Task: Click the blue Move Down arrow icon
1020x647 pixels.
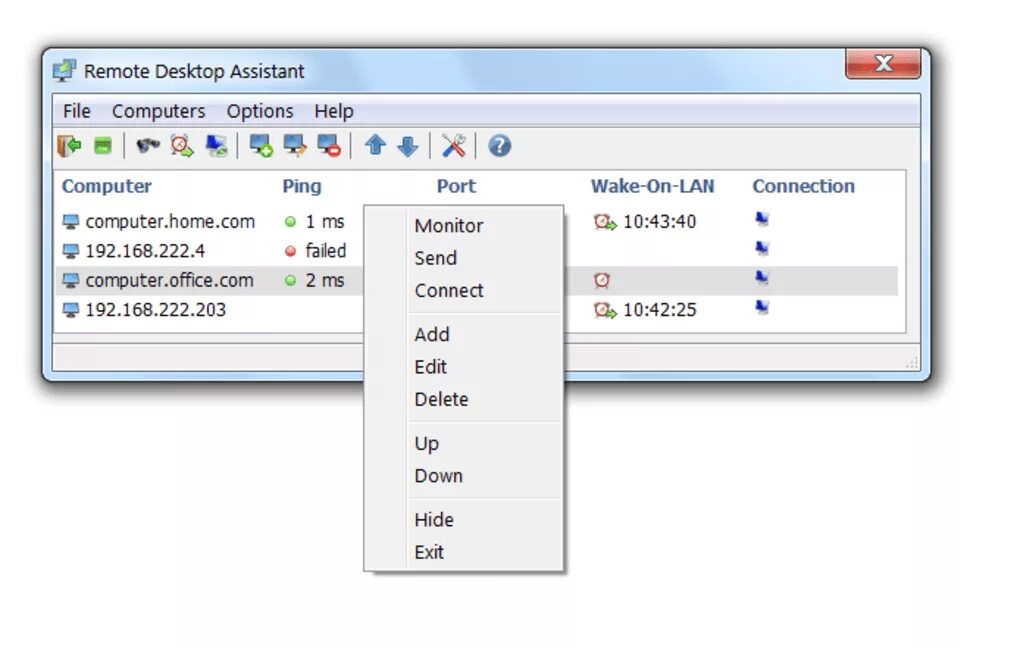Action: 408,146
